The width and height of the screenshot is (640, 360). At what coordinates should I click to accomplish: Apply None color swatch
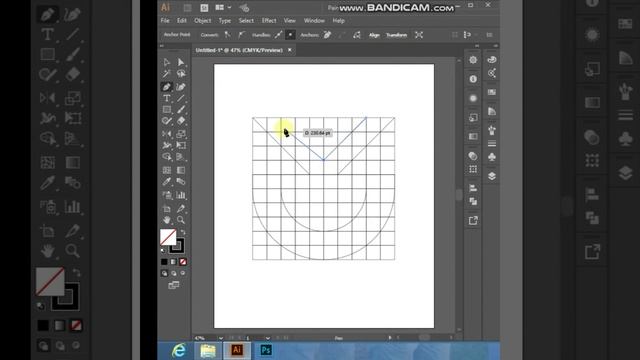point(183,262)
